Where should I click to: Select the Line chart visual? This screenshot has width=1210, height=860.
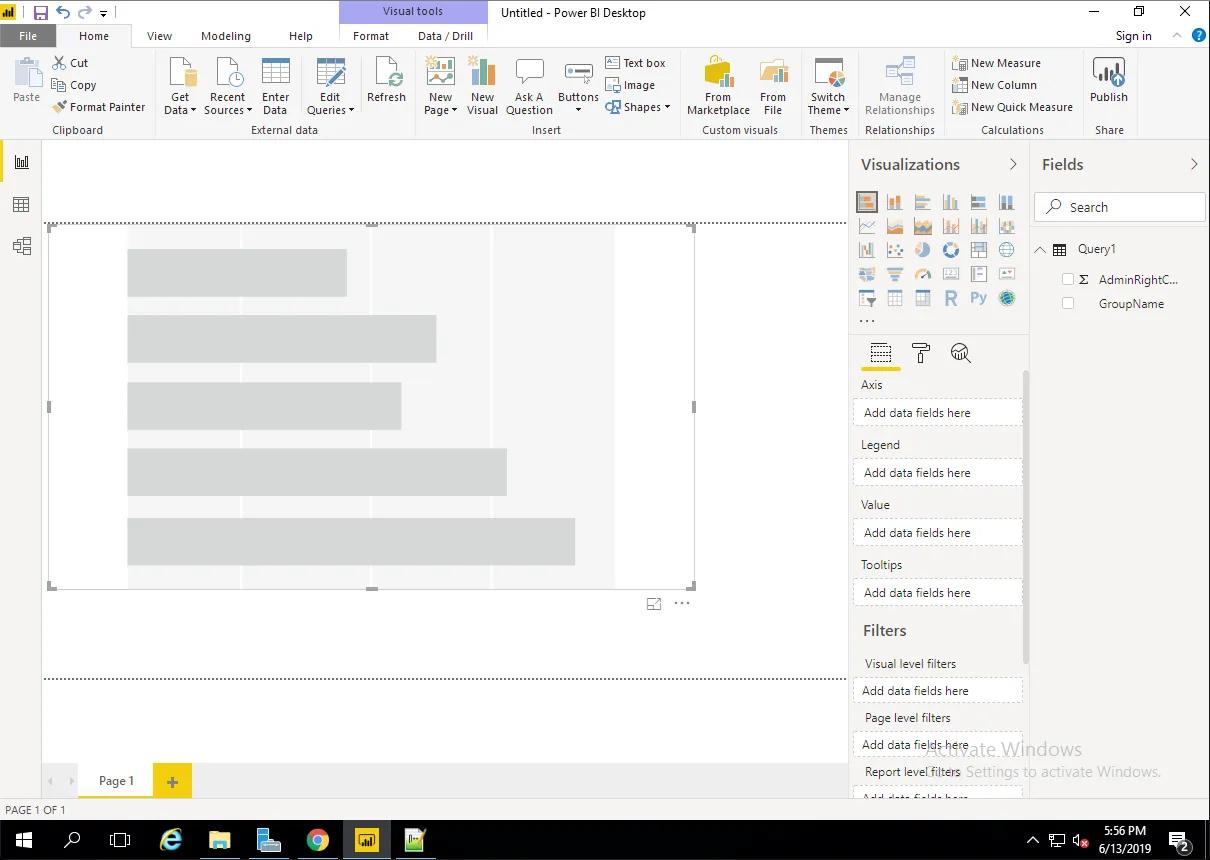pyautogui.click(x=867, y=226)
